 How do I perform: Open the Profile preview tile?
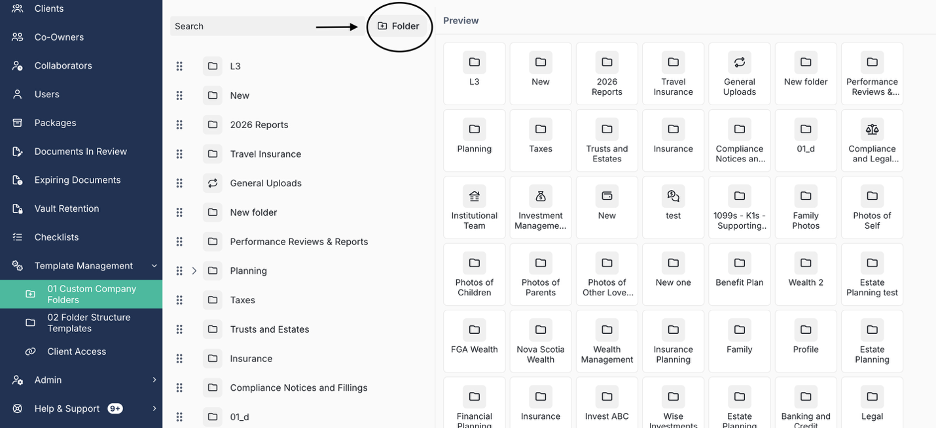[x=806, y=341]
